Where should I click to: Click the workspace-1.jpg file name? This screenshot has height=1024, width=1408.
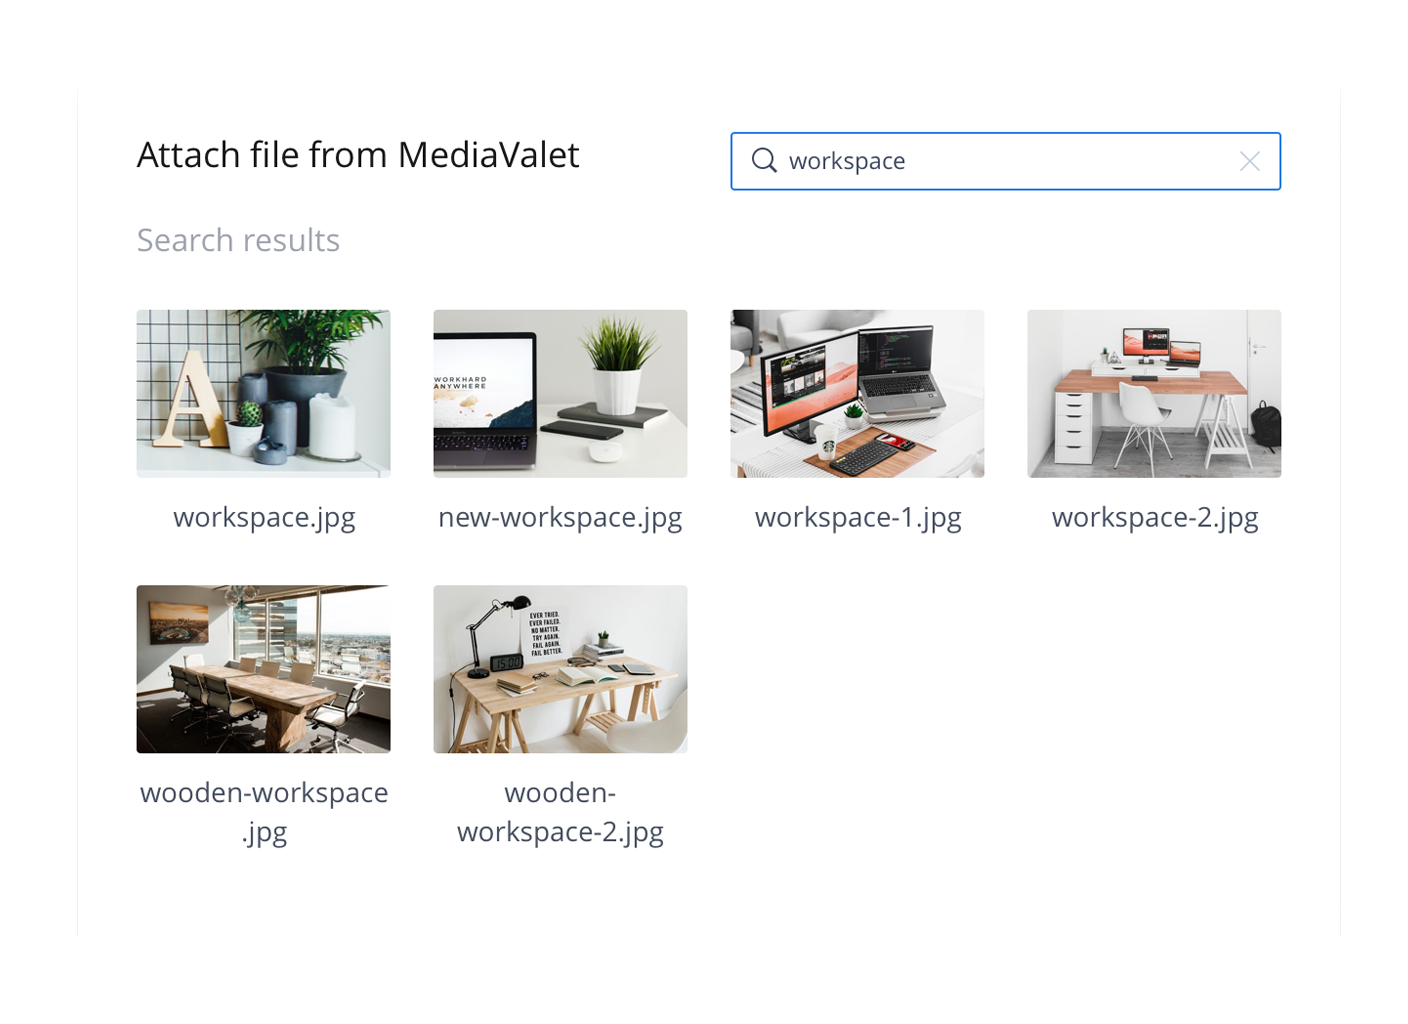(x=858, y=517)
